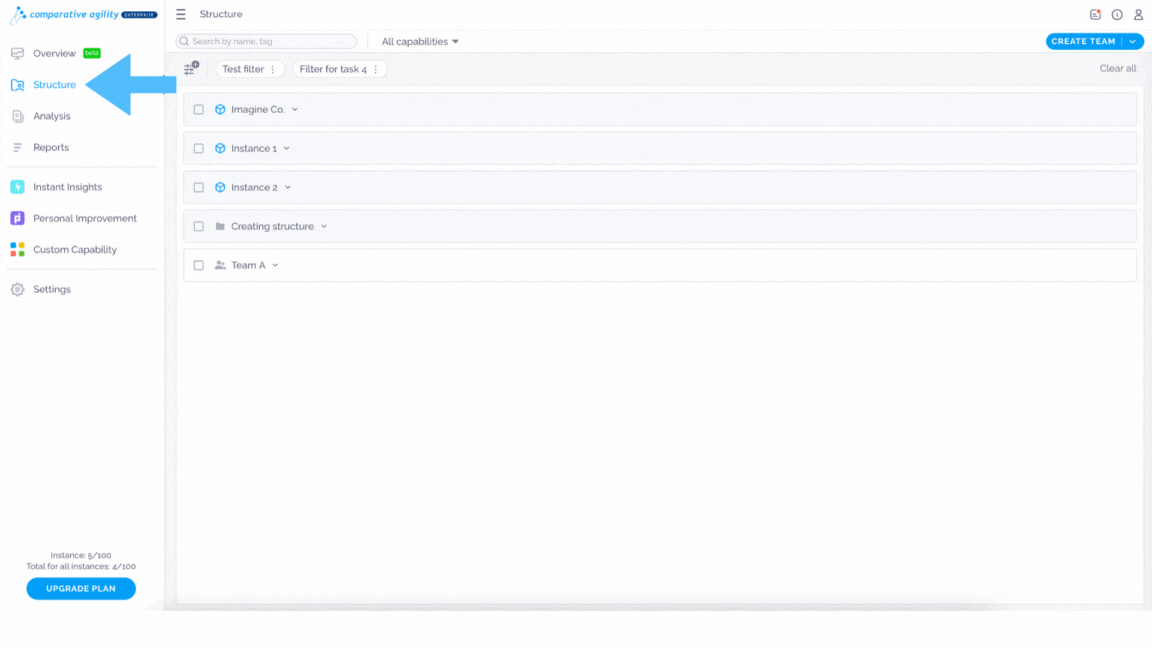Open the Create Team dropdown arrow
The width and height of the screenshot is (1152, 648).
pyautogui.click(x=1133, y=41)
